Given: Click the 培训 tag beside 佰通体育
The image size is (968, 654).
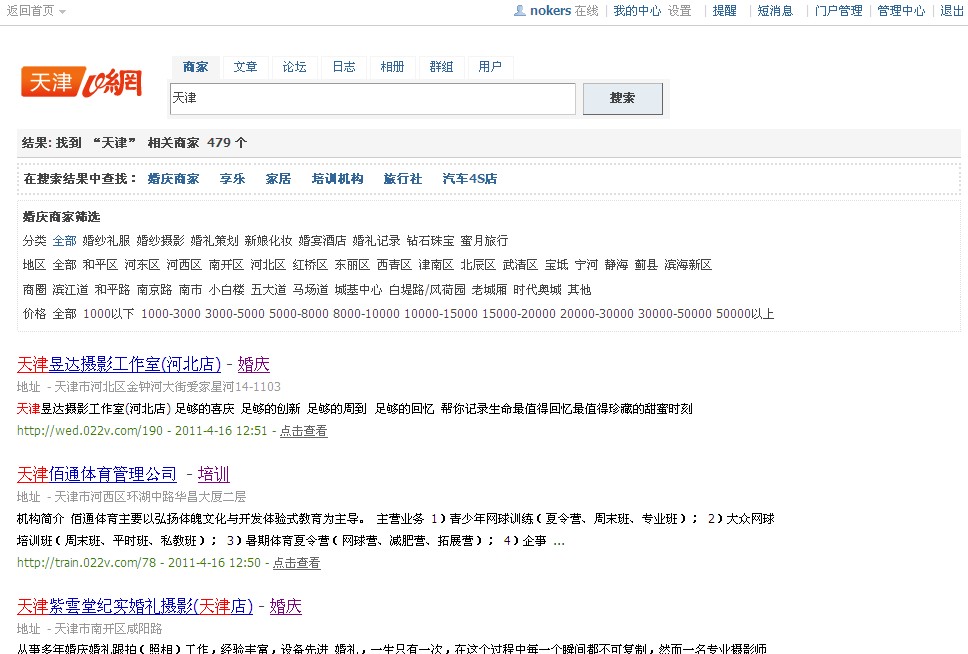Looking at the screenshot, I should 214,474.
